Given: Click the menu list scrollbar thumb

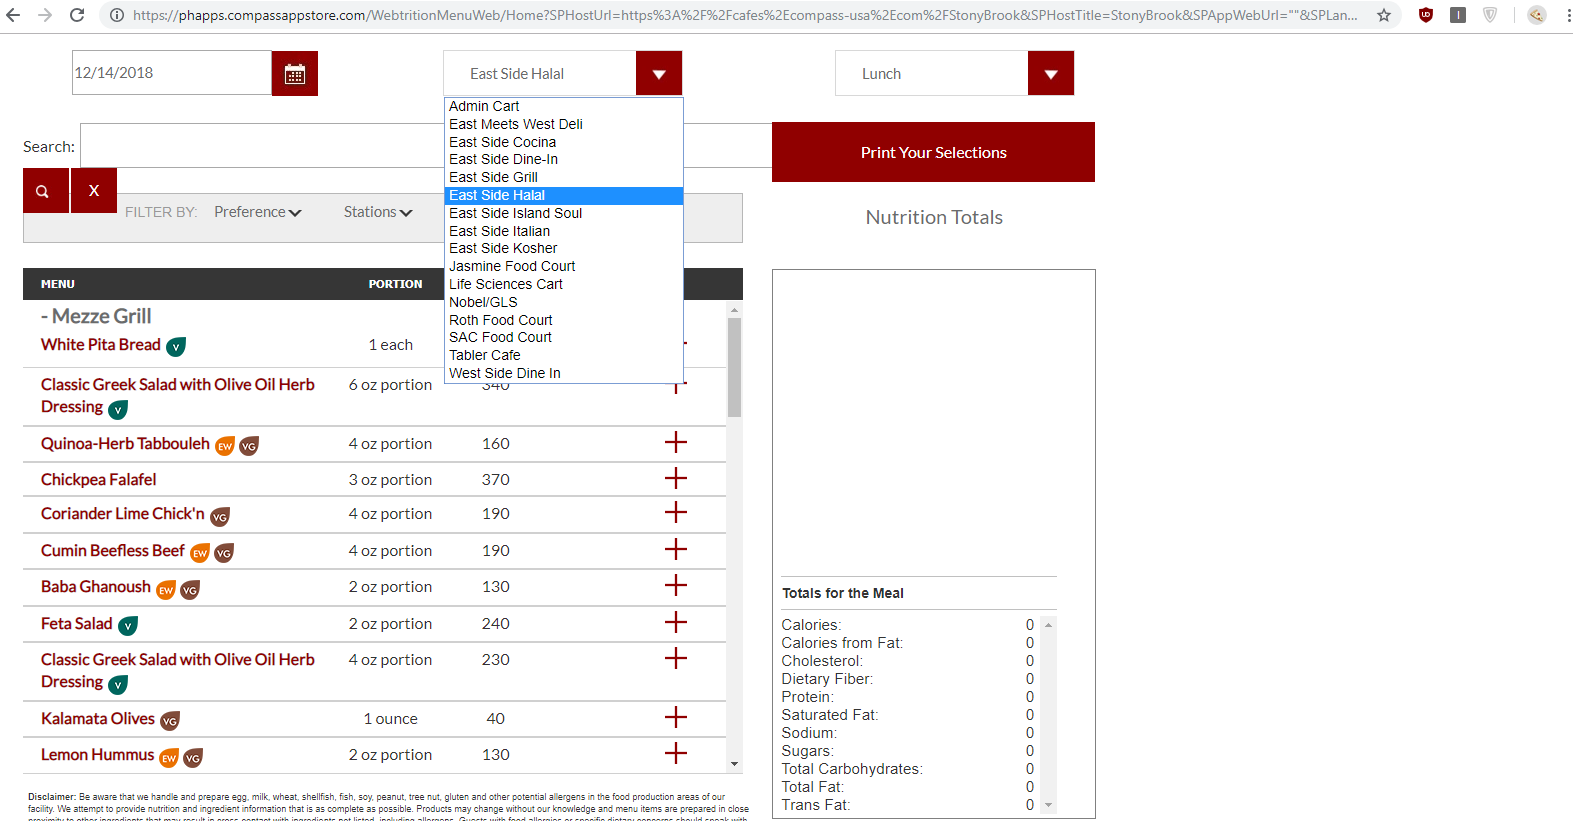Looking at the screenshot, I should pos(735,367).
